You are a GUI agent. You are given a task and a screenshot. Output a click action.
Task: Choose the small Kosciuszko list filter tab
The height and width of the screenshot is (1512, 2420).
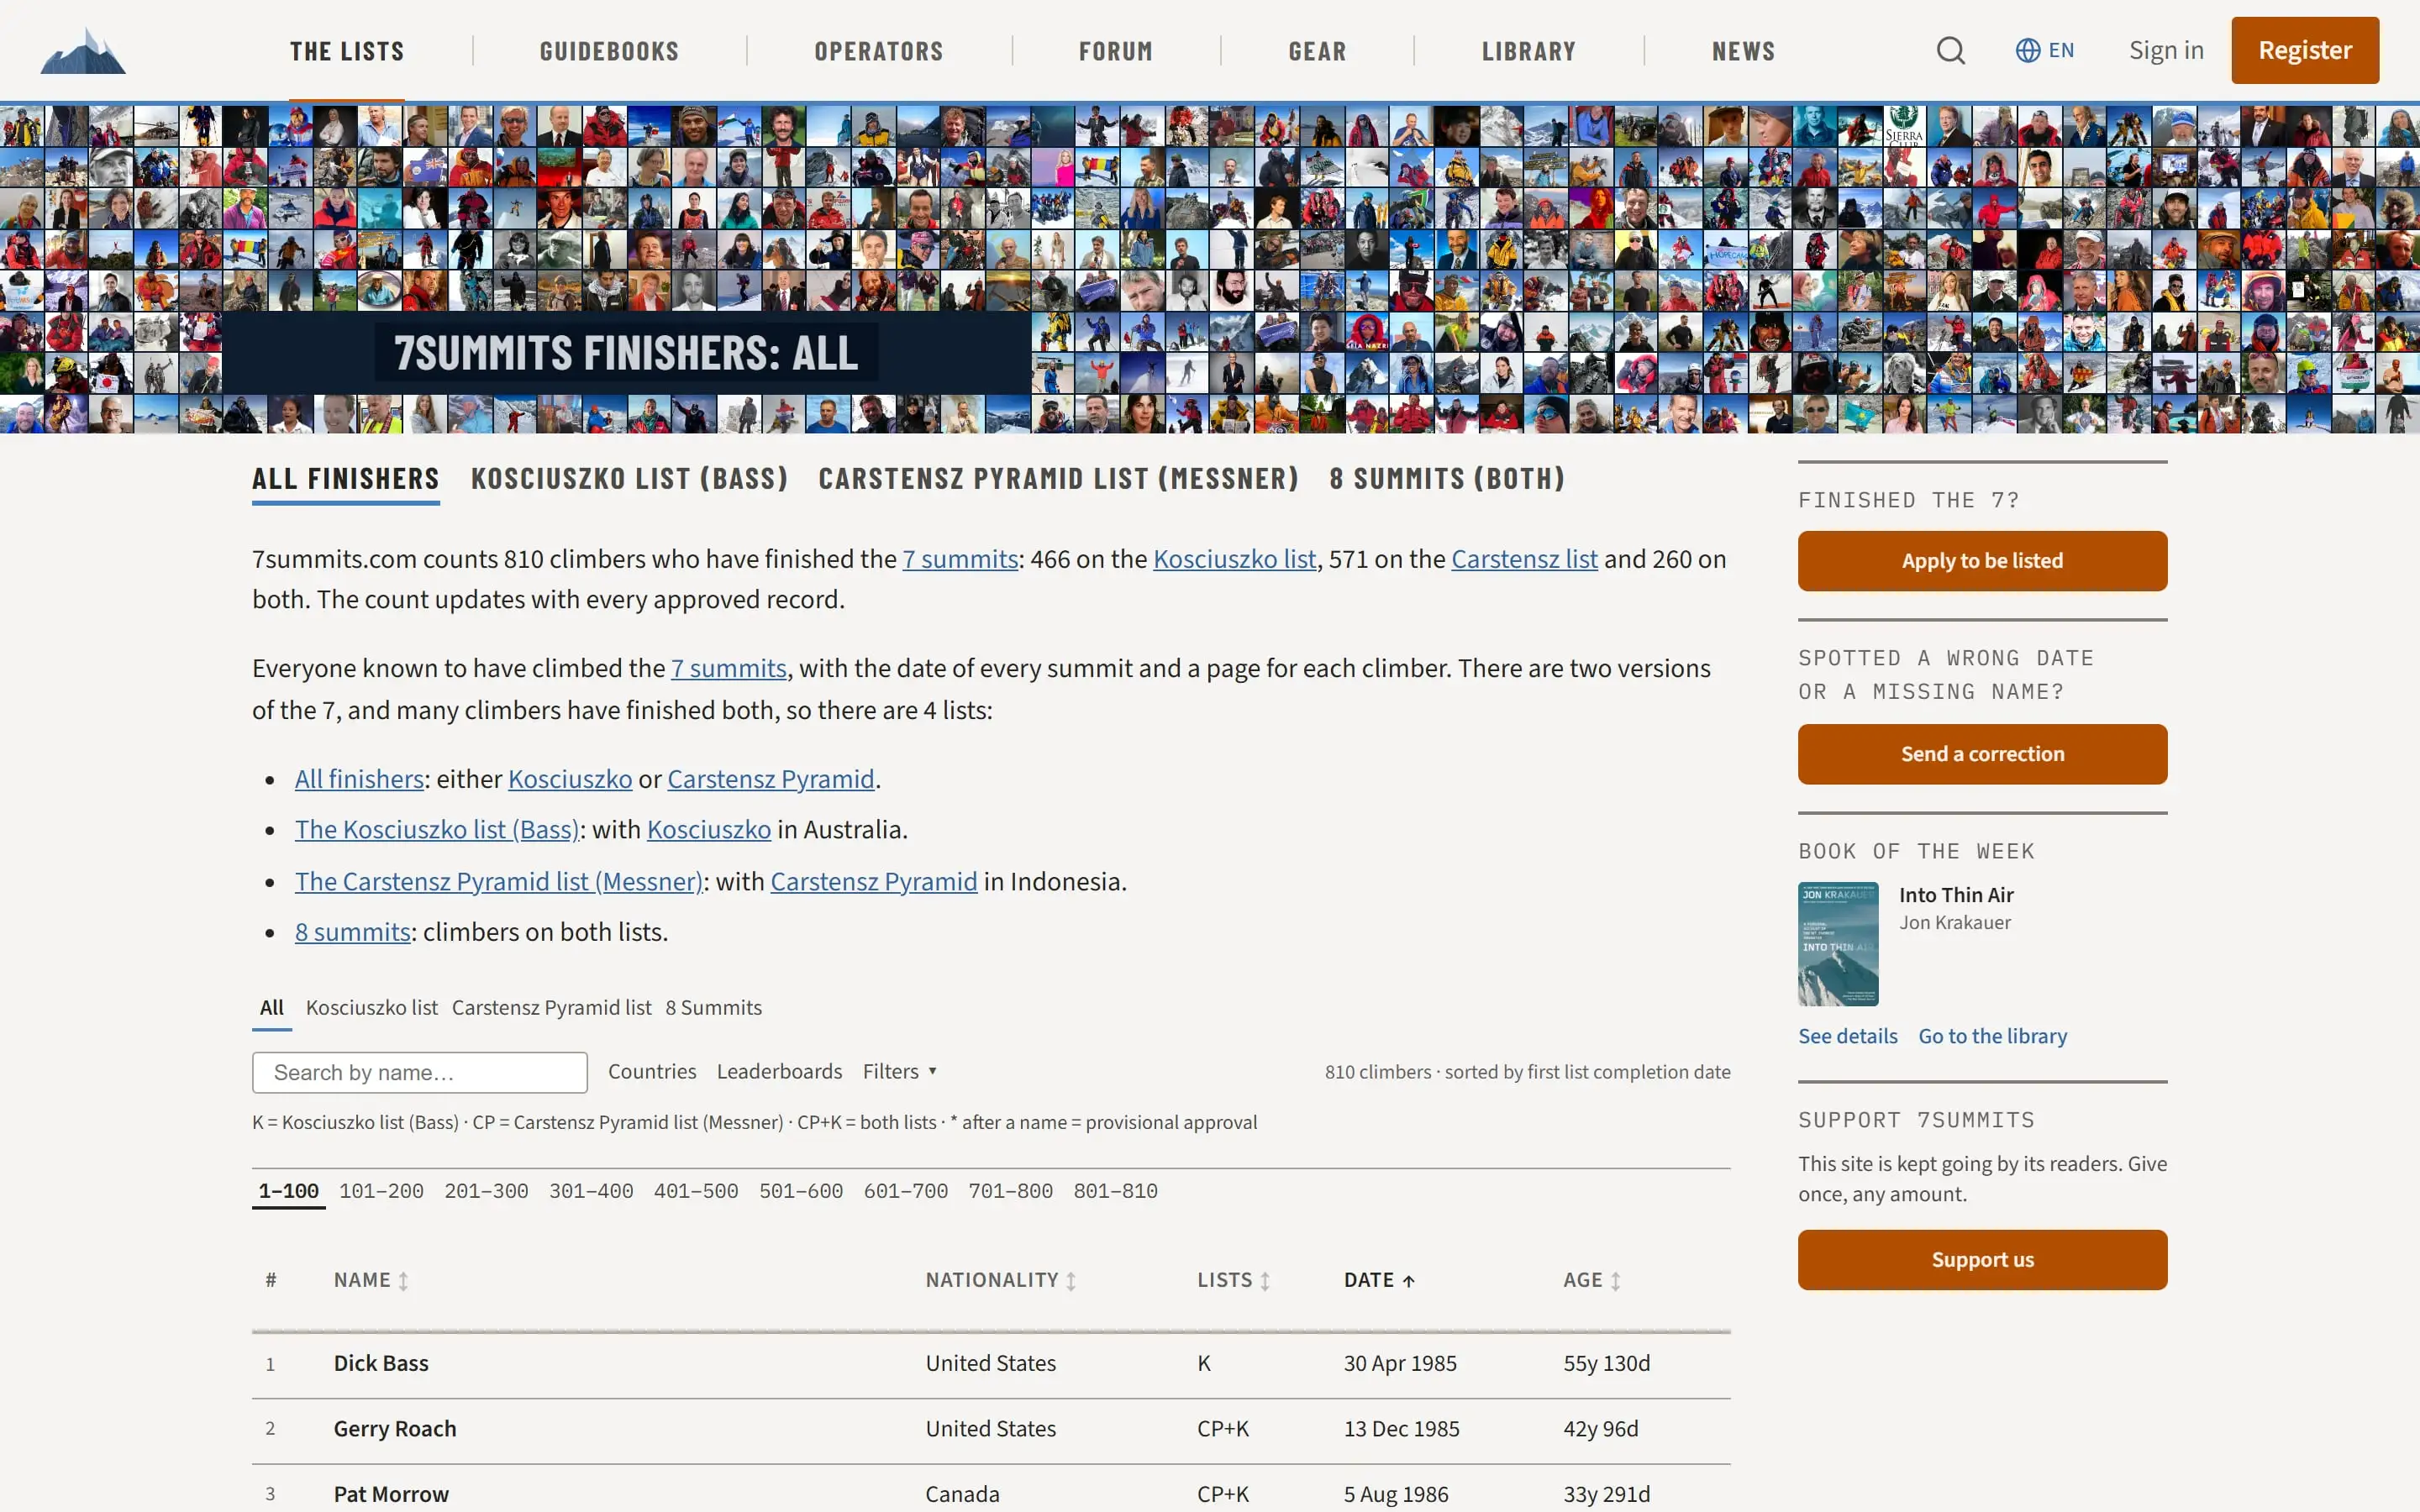point(372,1008)
